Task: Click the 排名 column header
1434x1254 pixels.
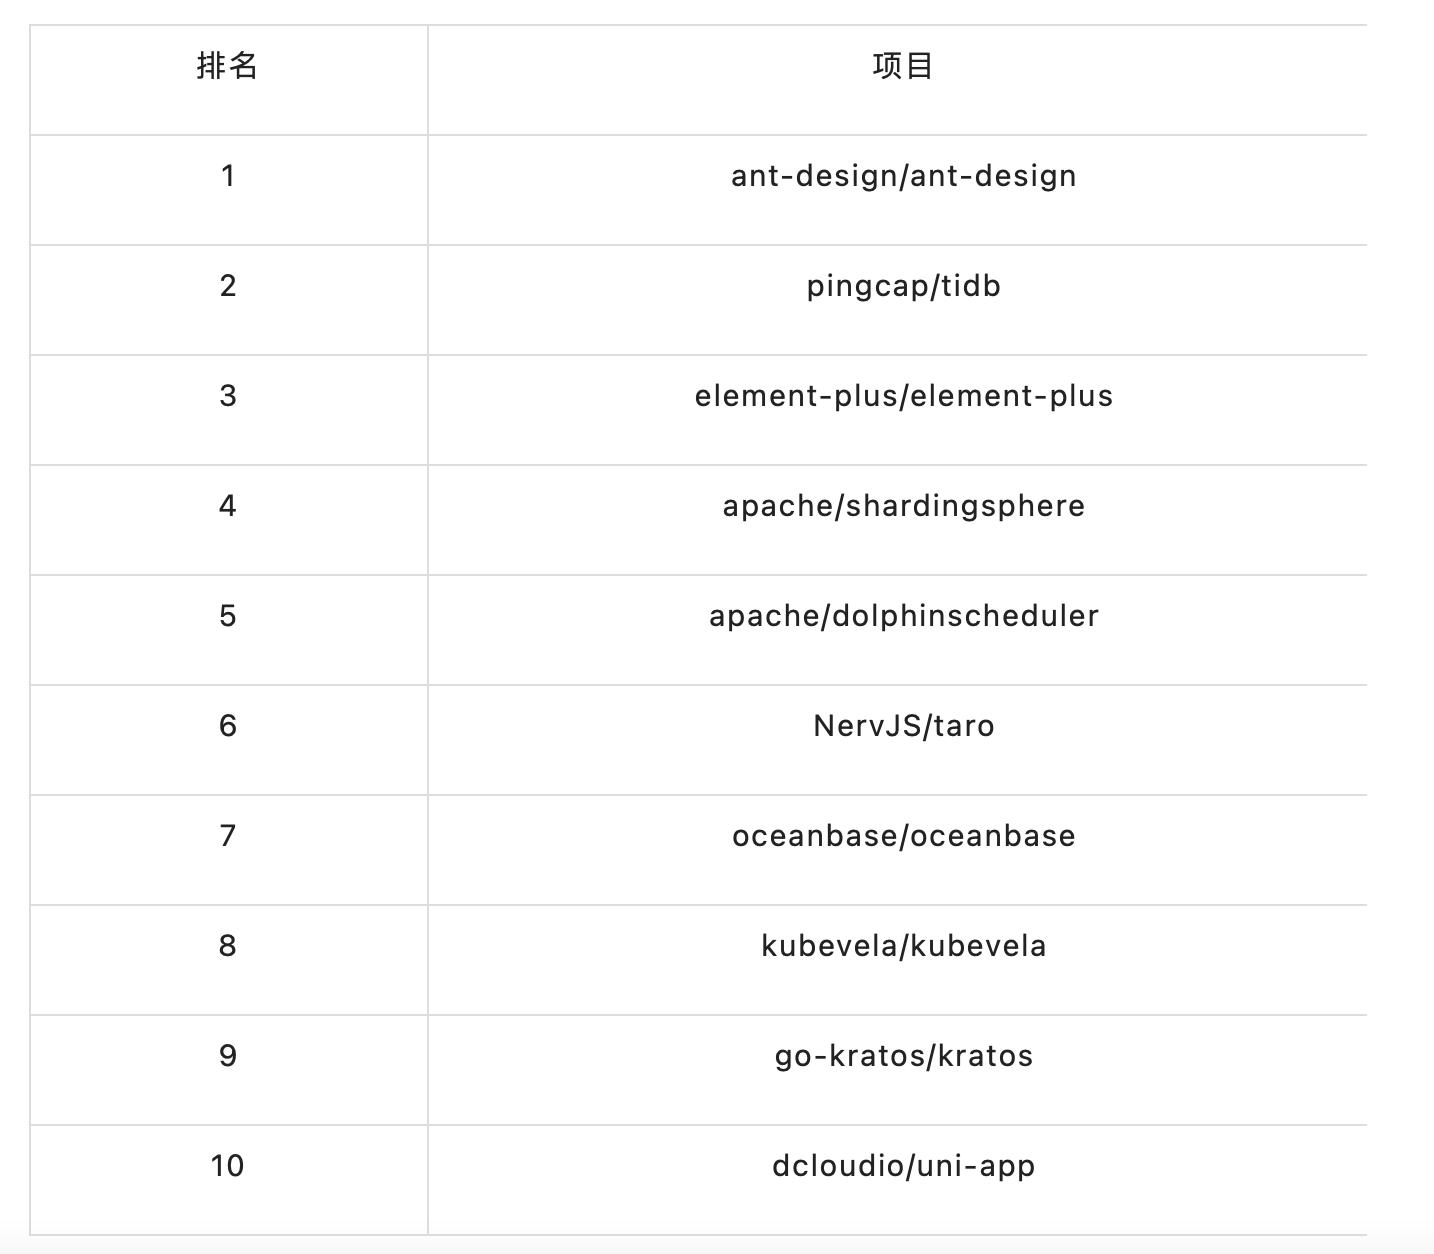Action: [228, 66]
